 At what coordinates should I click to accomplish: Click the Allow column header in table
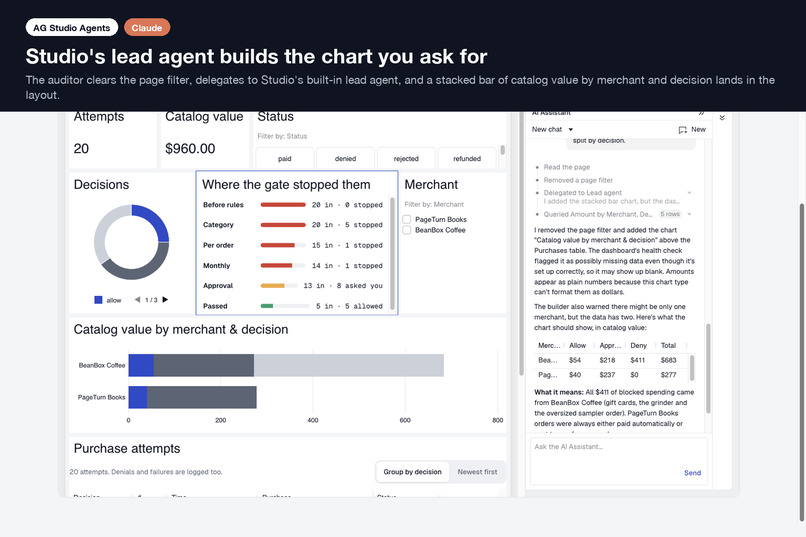pyautogui.click(x=577, y=345)
